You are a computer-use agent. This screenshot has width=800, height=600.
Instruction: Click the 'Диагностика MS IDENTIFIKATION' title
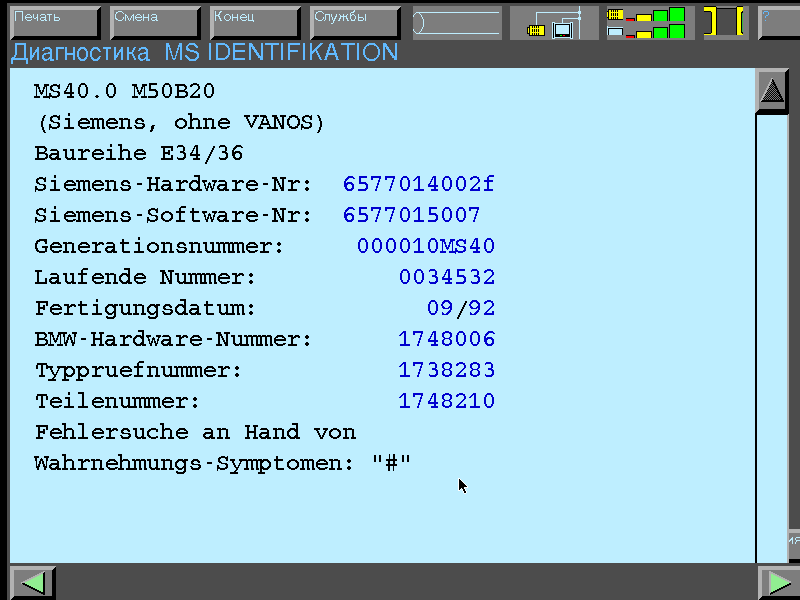pos(204,53)
